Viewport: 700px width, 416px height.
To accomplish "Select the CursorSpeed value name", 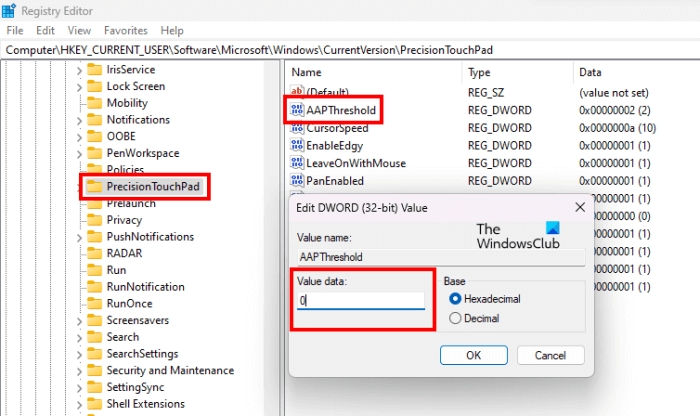I will (337, 128).
